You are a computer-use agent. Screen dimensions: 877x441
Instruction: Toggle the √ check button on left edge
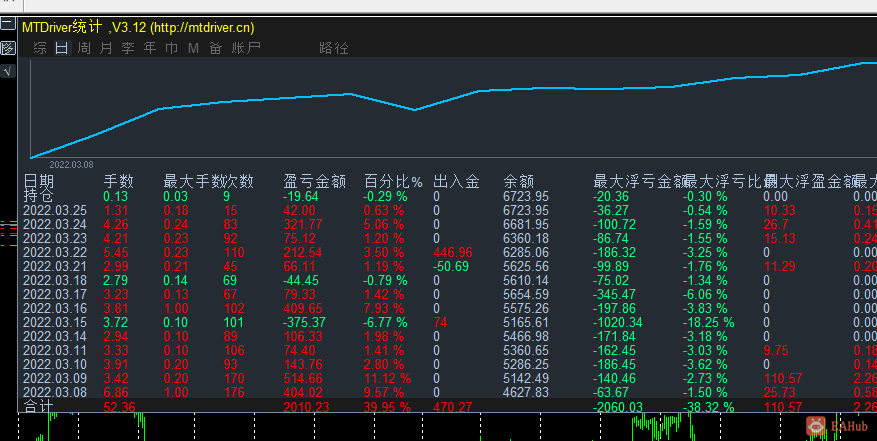coord(7,71)
